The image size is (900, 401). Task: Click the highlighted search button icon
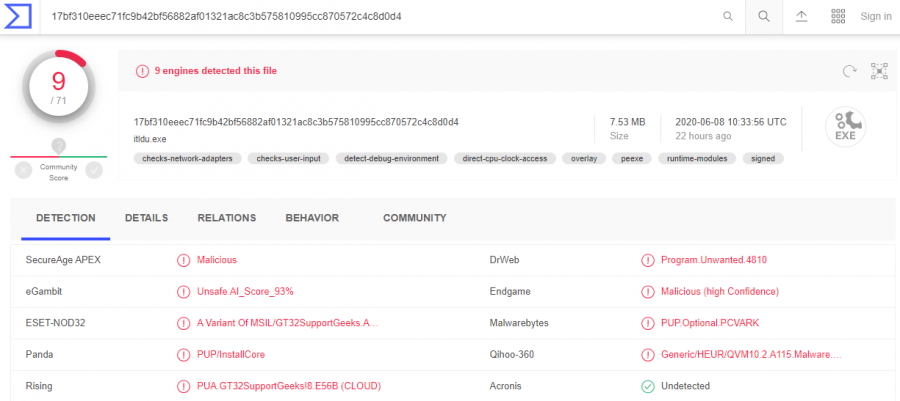tap(763, 17)
